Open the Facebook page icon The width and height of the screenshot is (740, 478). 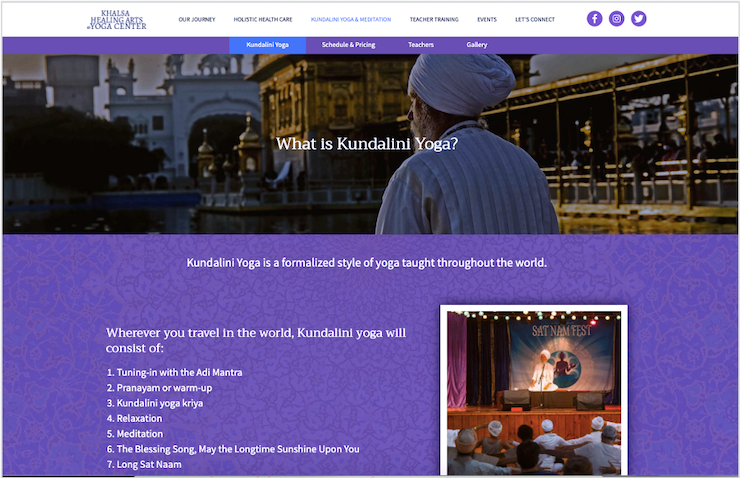[594, 19]
